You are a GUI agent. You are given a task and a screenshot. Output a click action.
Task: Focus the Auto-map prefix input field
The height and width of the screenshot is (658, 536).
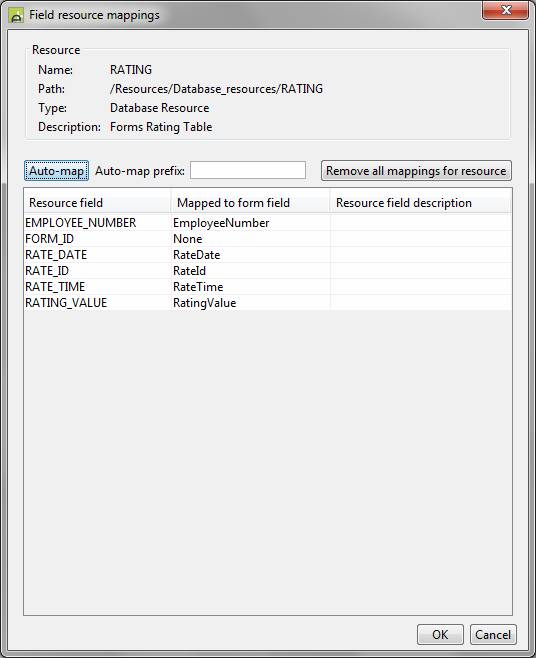[248, 170]
